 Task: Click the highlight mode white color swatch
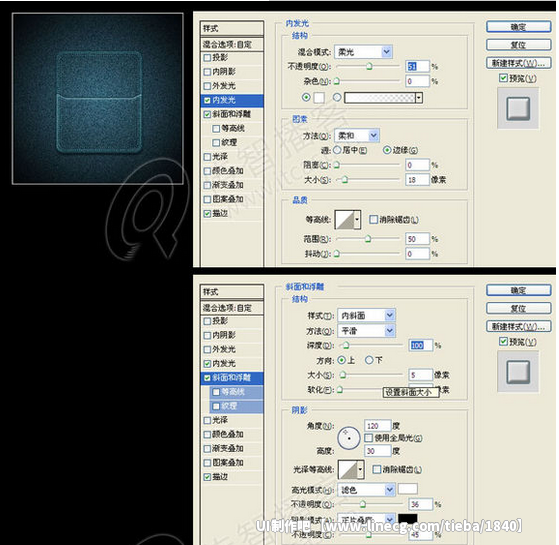(x=407, y=488)
